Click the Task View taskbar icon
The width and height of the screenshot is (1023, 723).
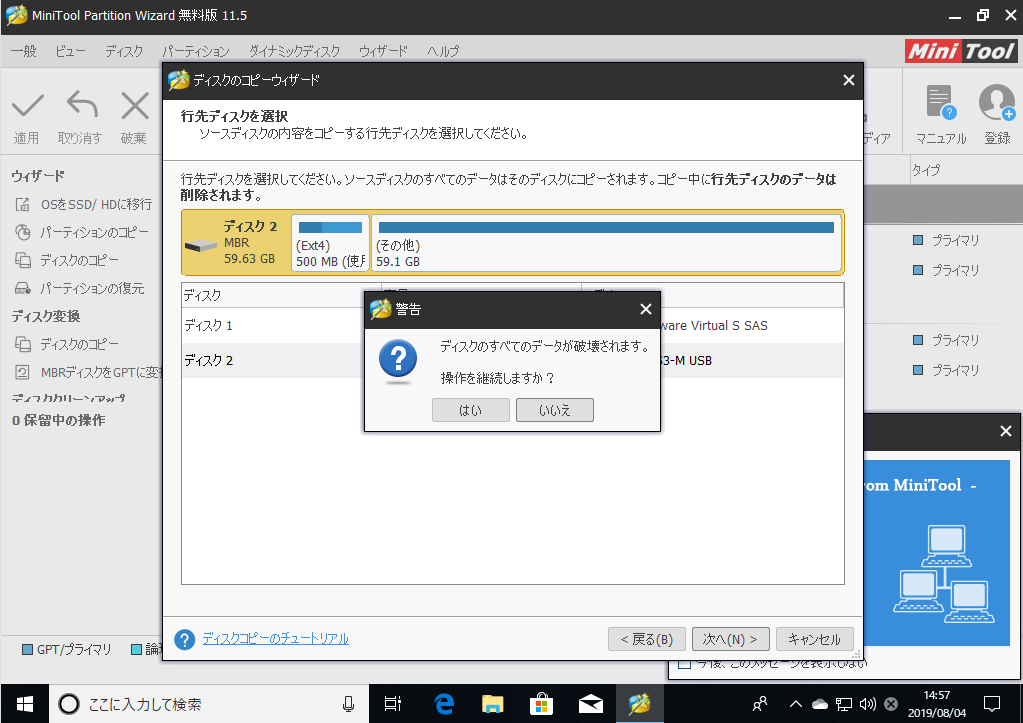pos(394,704)
